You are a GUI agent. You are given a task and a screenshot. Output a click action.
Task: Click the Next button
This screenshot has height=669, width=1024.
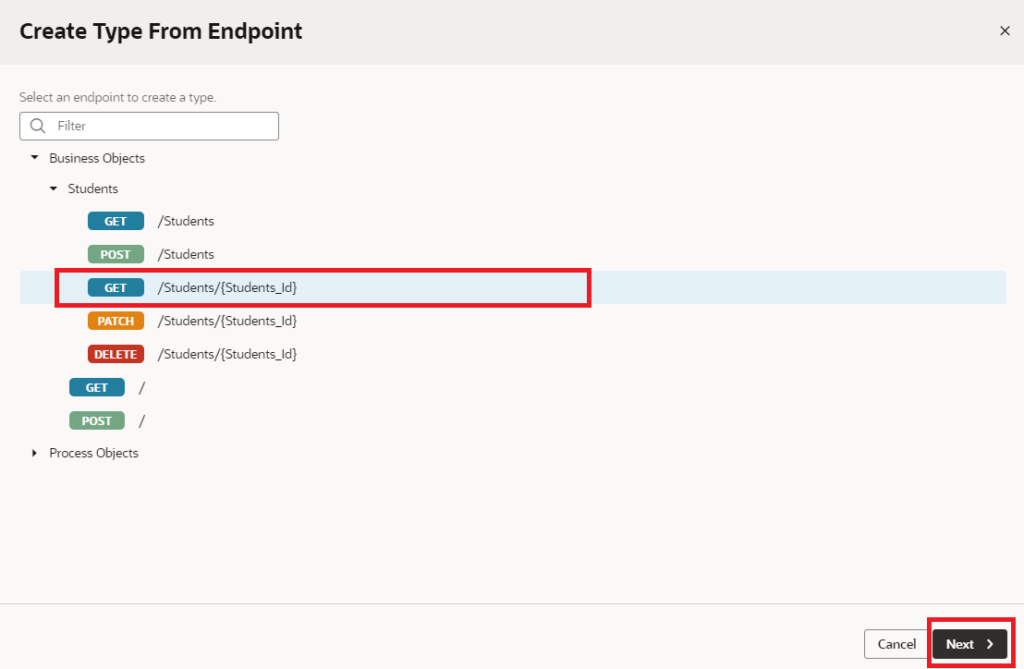coord(969,644)
